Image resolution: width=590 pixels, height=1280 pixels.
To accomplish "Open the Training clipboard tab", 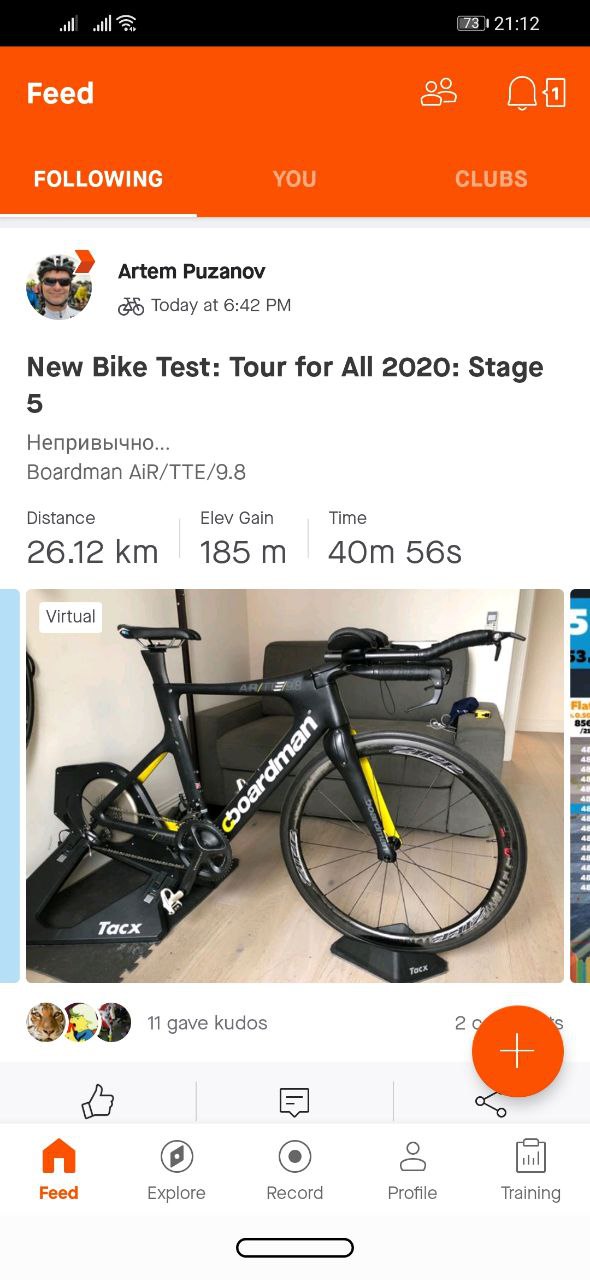I will (x=530, y=1170).
